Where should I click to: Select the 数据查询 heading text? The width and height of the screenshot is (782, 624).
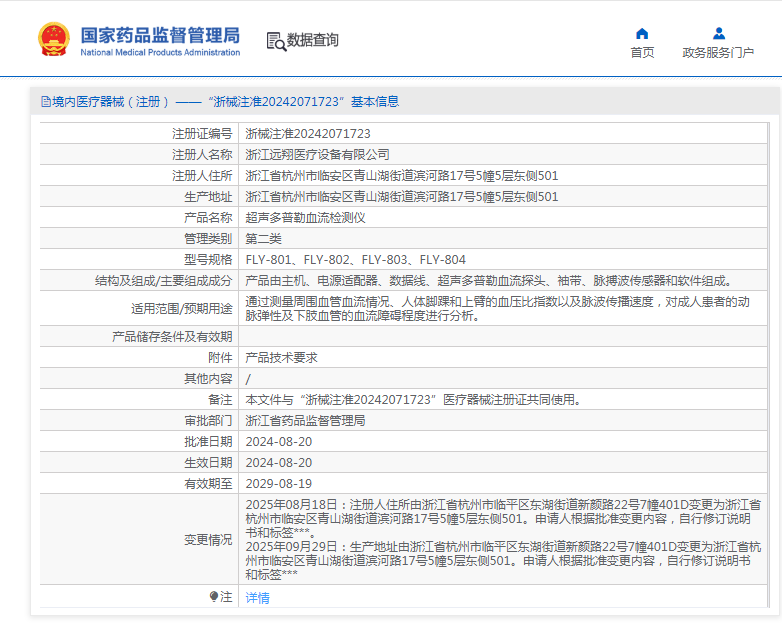tap(313, 41)
